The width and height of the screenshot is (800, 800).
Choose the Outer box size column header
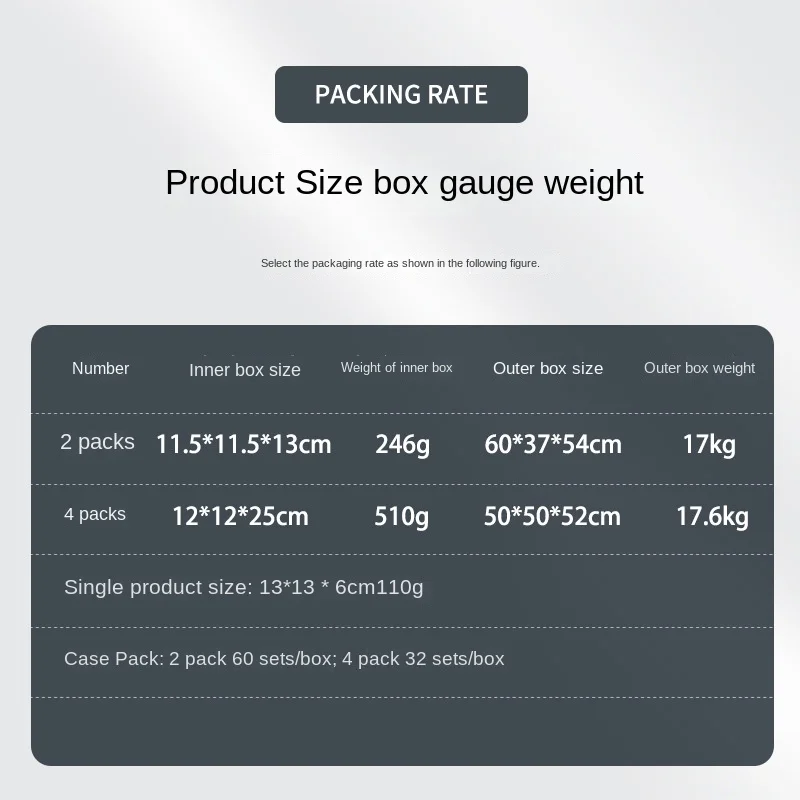548,368
